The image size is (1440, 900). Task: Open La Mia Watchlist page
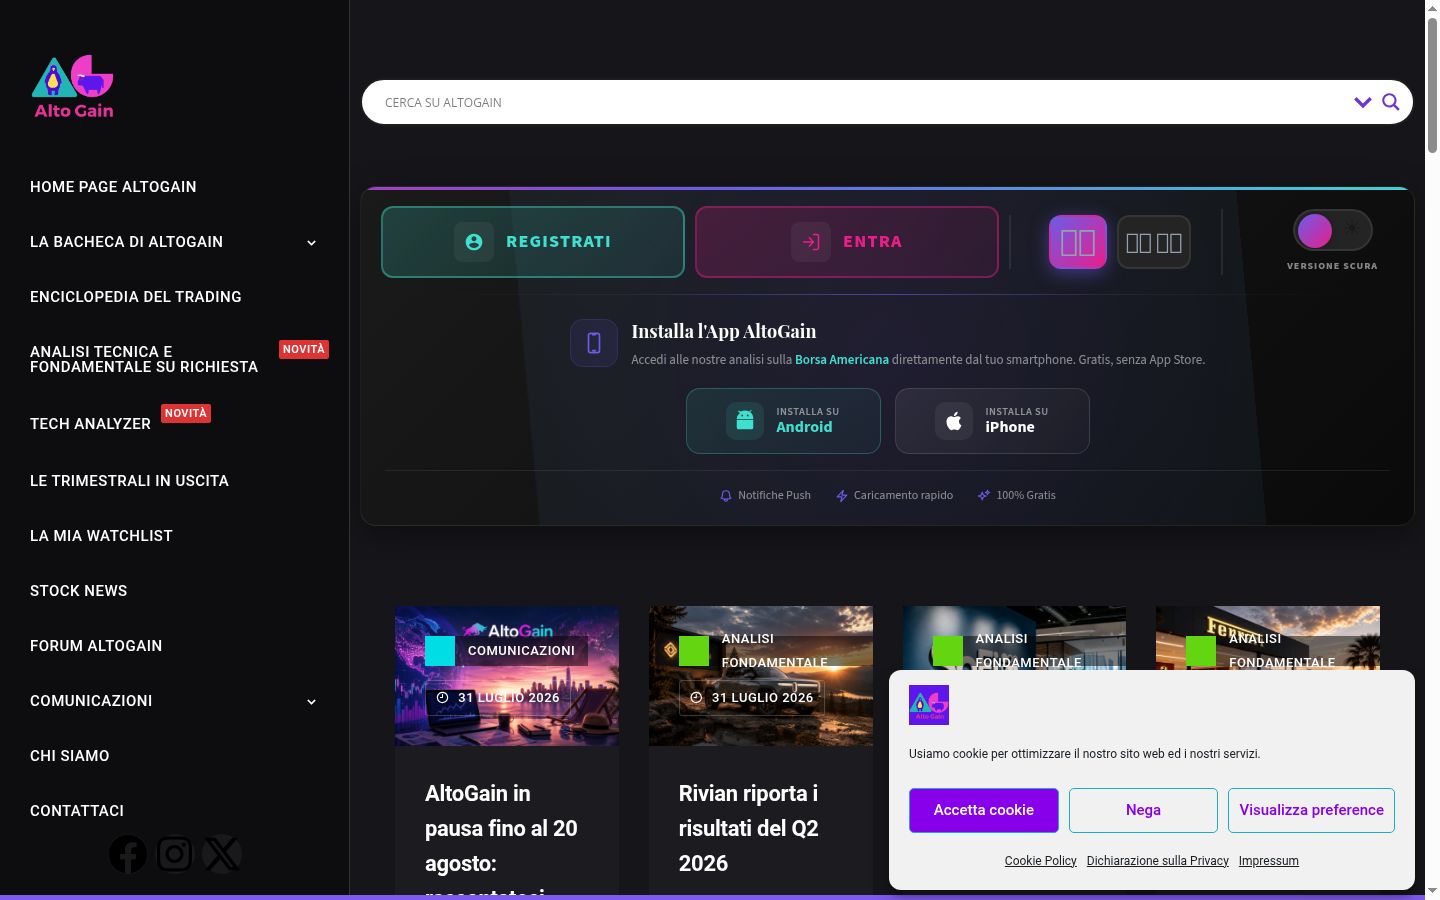101,536
